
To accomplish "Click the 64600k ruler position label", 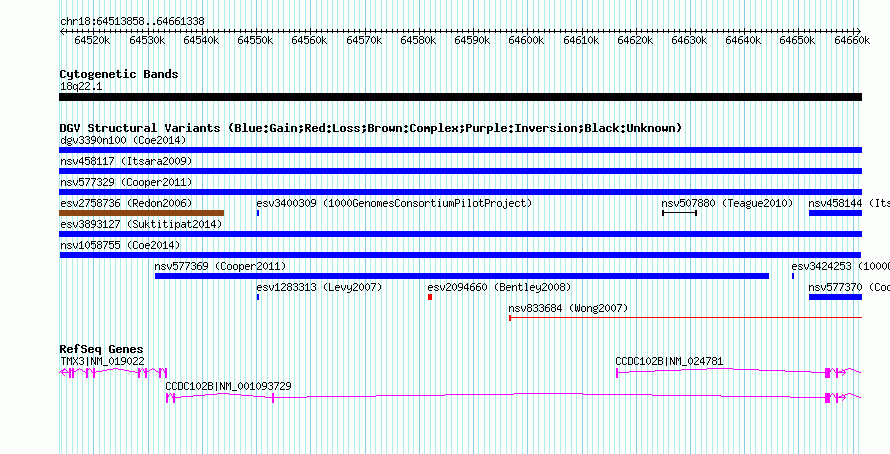I will [526, 40].
